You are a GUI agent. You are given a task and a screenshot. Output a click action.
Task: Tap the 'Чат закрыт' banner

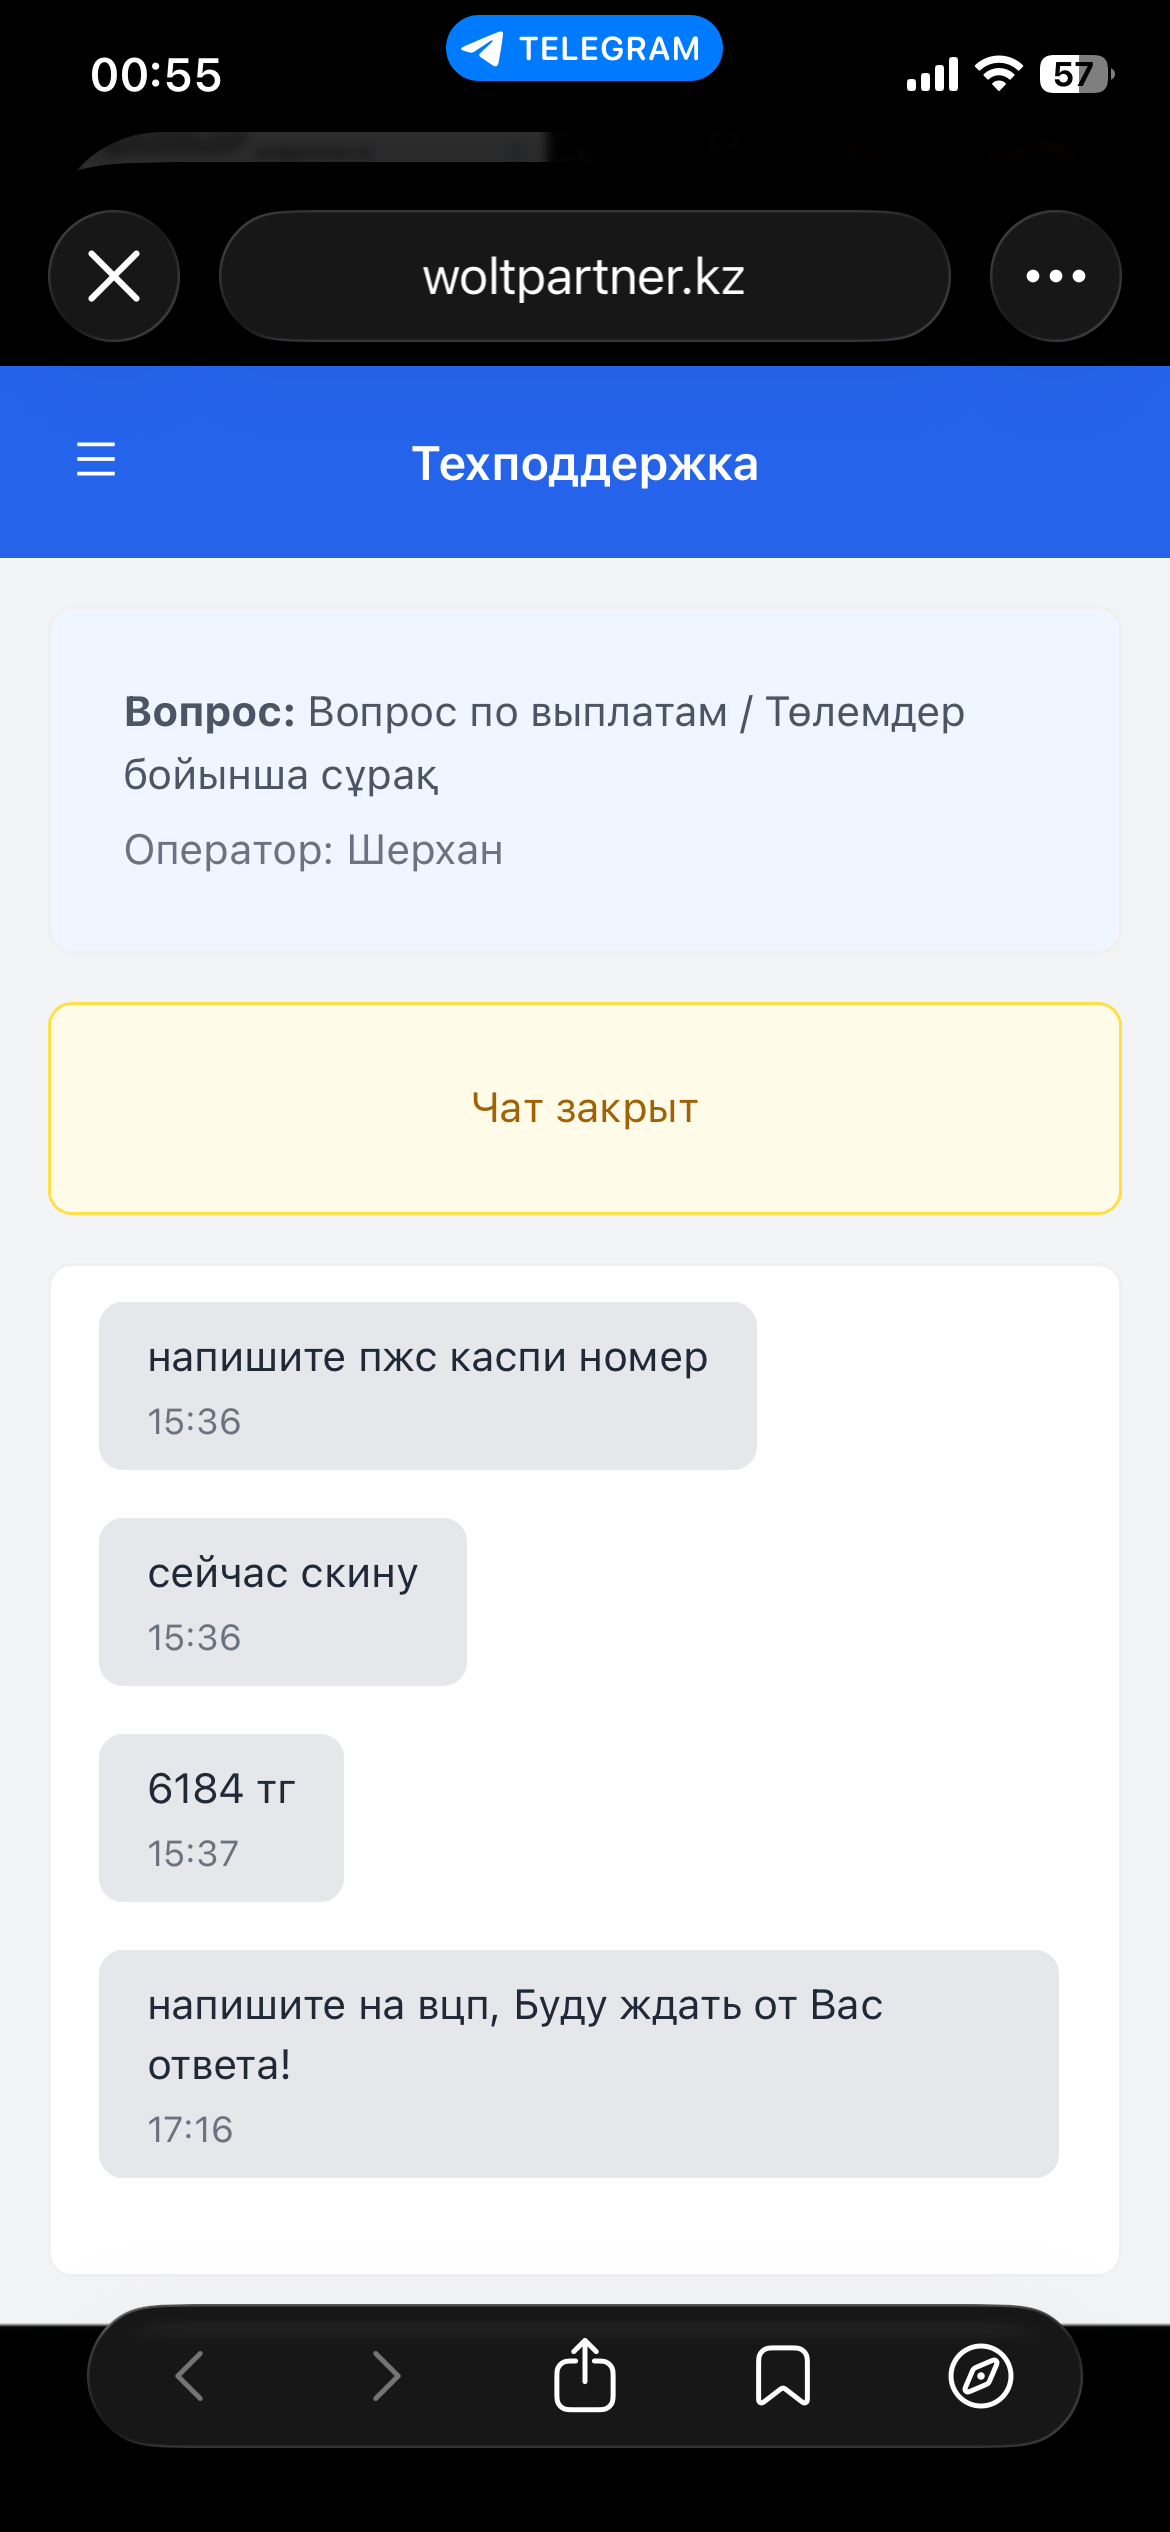coord(584,1108)
